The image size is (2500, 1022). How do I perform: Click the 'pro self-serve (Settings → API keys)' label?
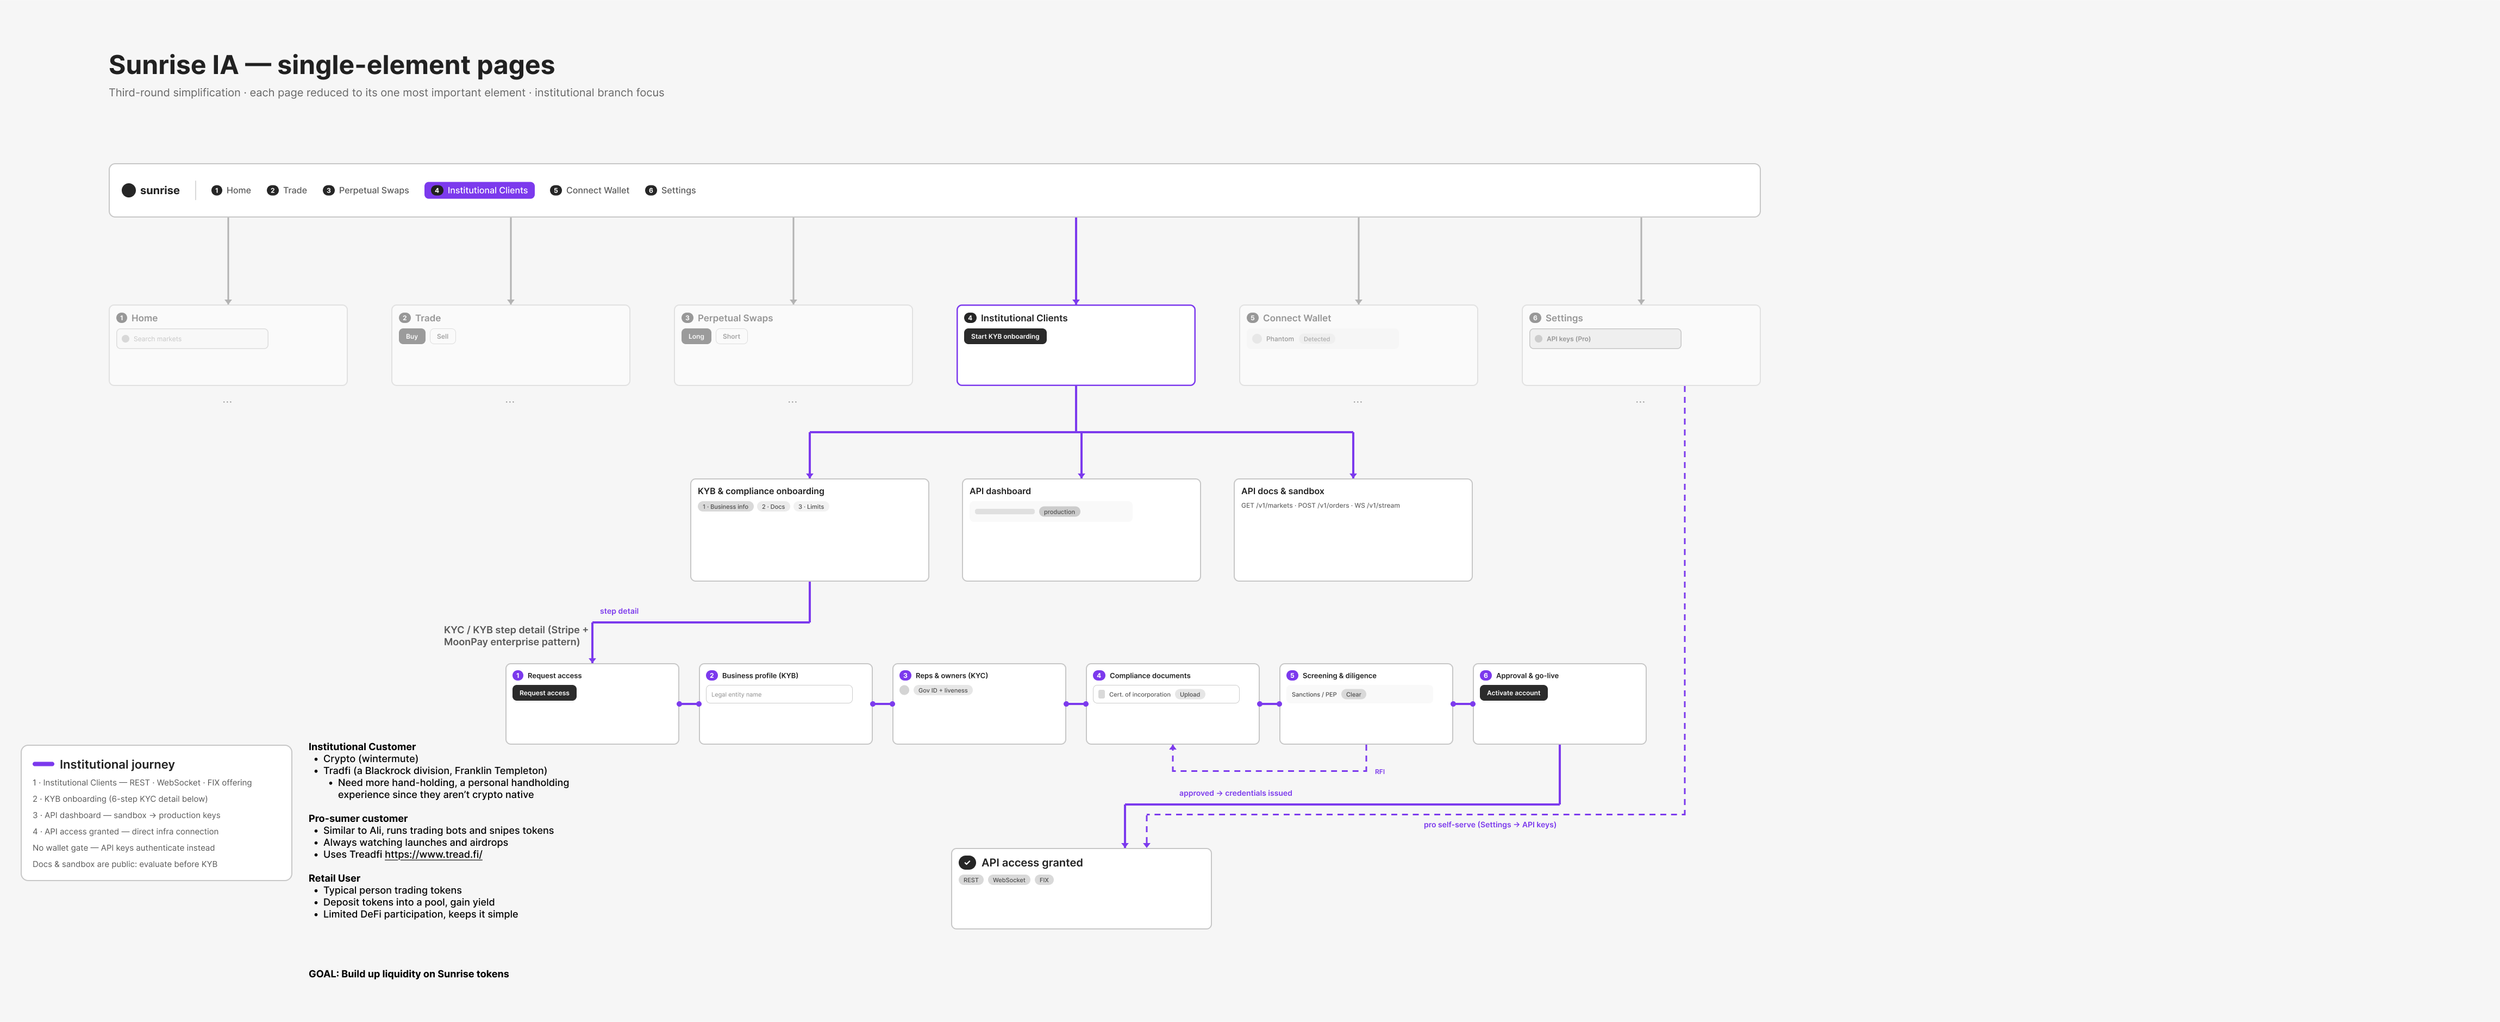1490,825
